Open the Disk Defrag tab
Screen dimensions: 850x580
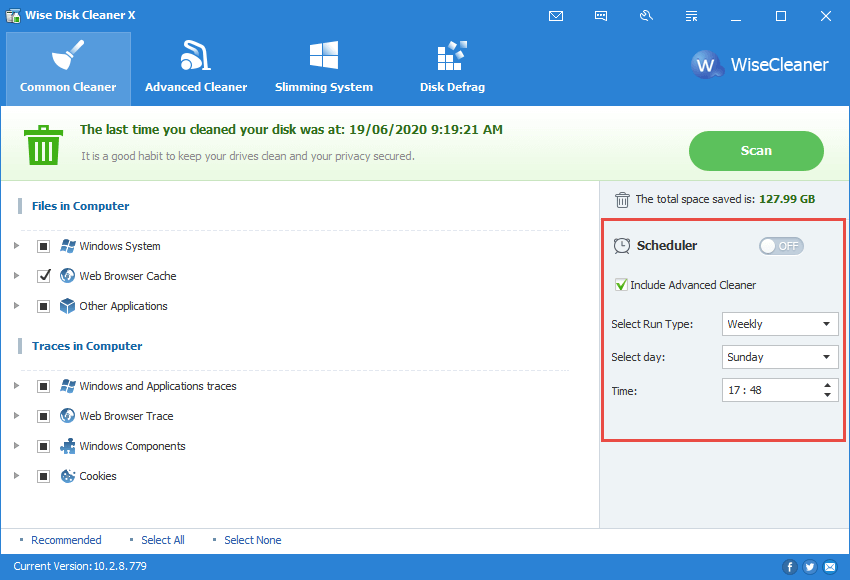[452, 68]
